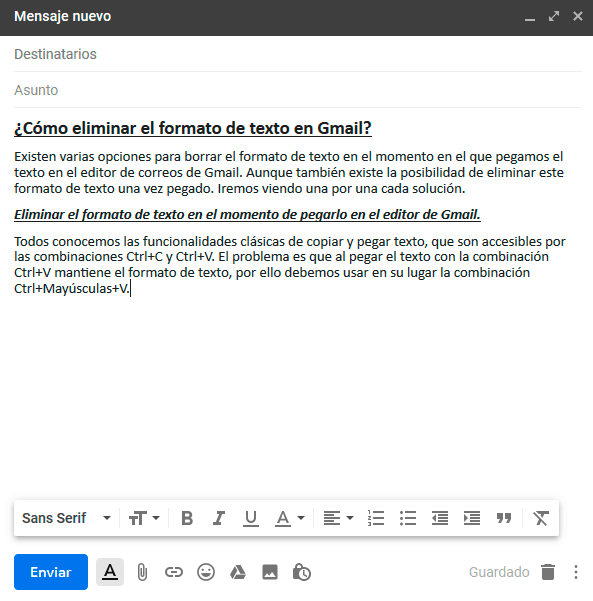Click the Enviar send button
Screen dimensions: 593x601
click(51, 572)
